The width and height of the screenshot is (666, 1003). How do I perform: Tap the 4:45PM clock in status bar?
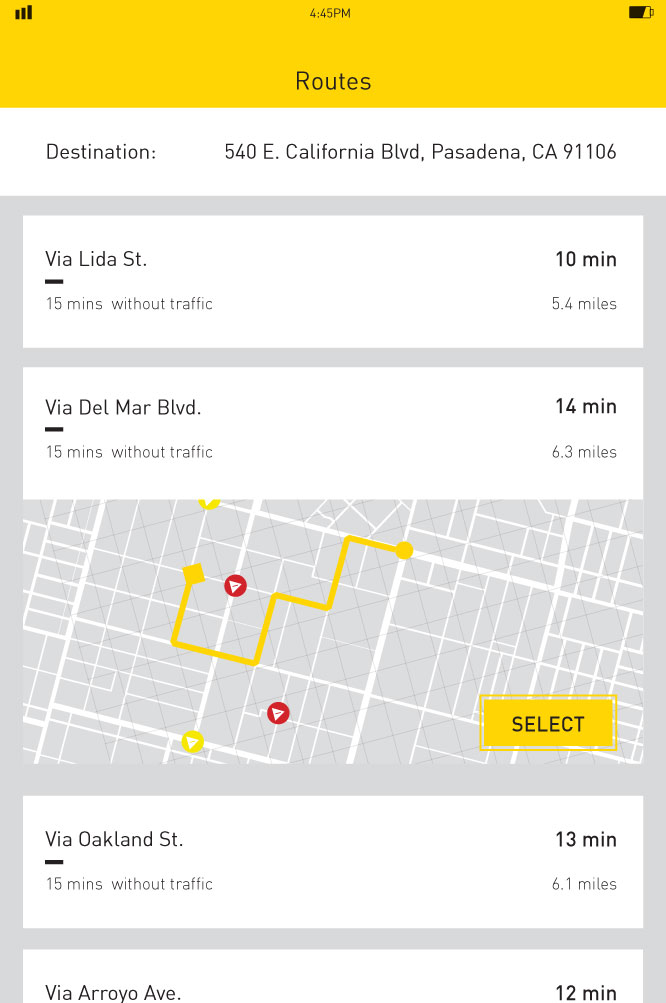click(x=330, y=13)
